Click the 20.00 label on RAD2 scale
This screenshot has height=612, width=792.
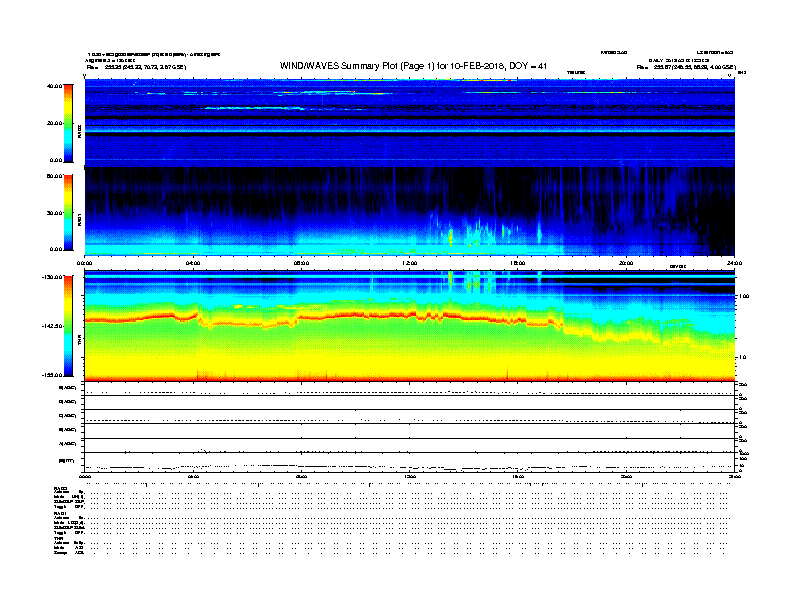[x=55, y=123]
